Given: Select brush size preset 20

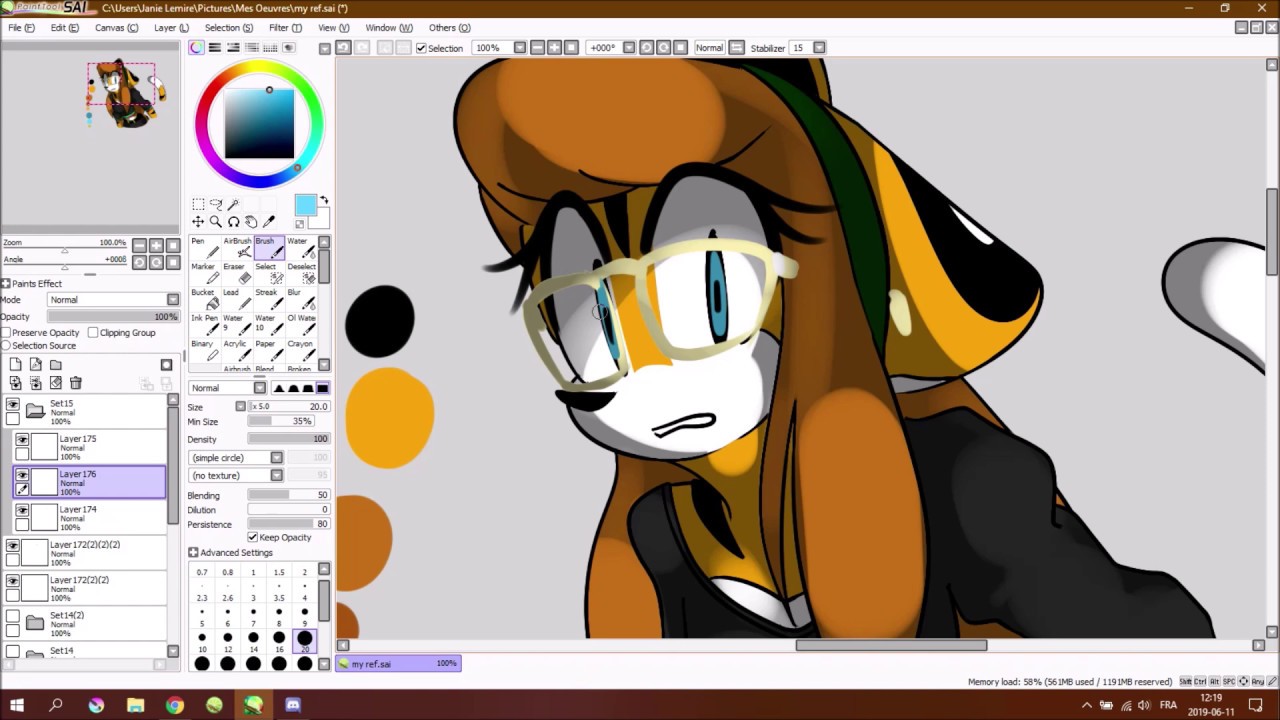Looking at the screenshot, I should 305,640.
